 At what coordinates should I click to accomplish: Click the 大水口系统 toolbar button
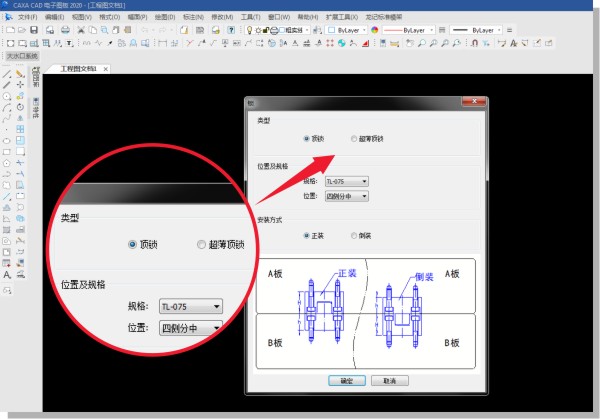23,56
